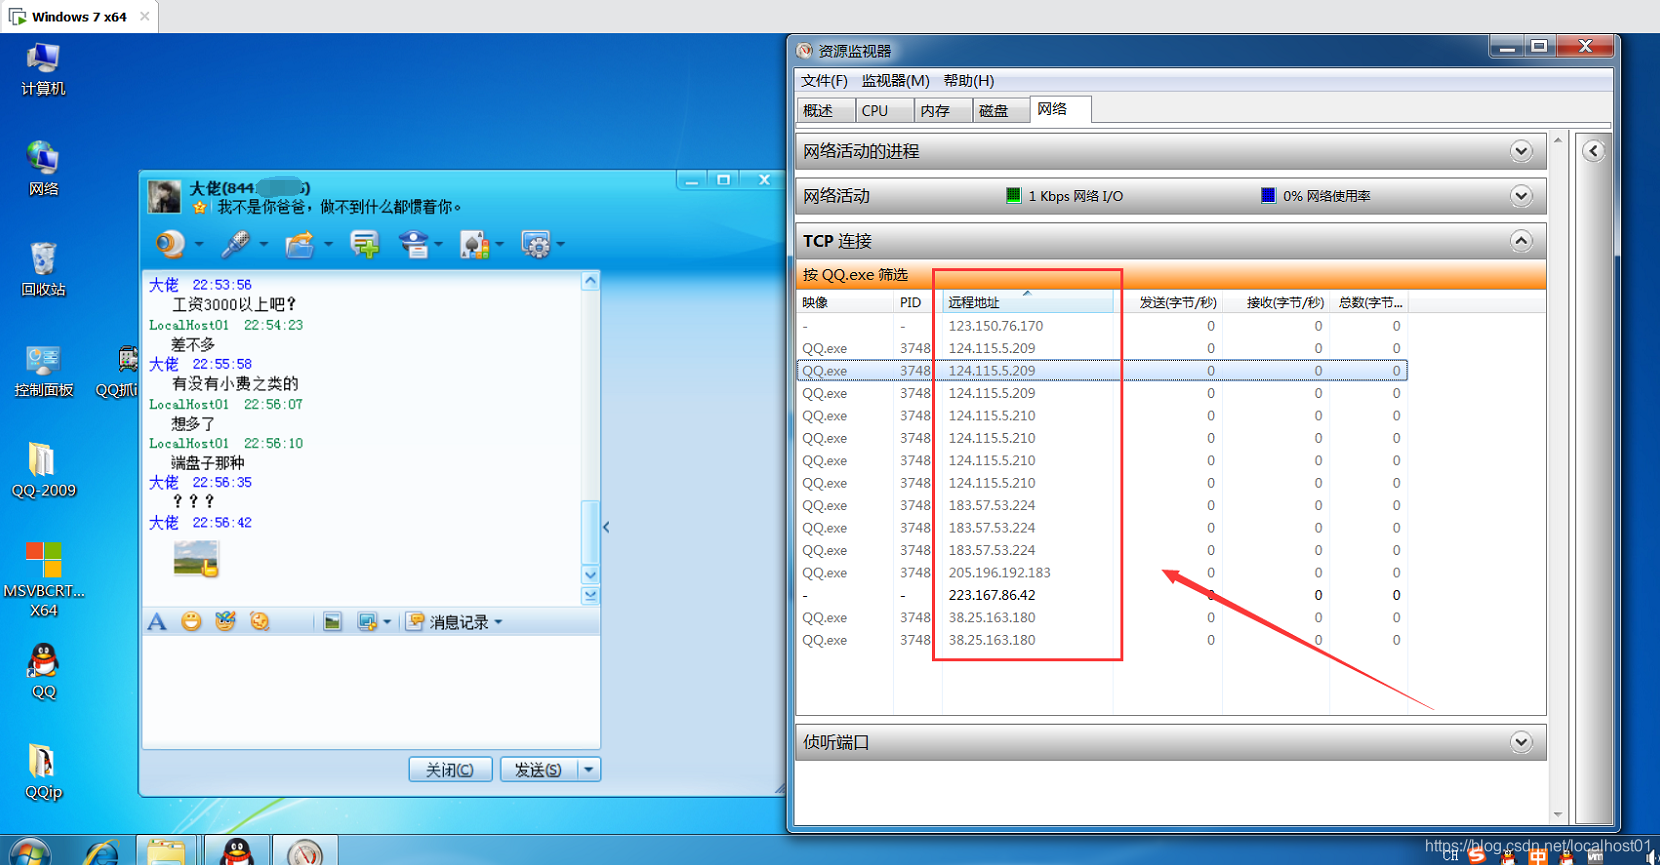
Task: Collapse the right graph pane arrow
Action: [x=1594, y=151]
